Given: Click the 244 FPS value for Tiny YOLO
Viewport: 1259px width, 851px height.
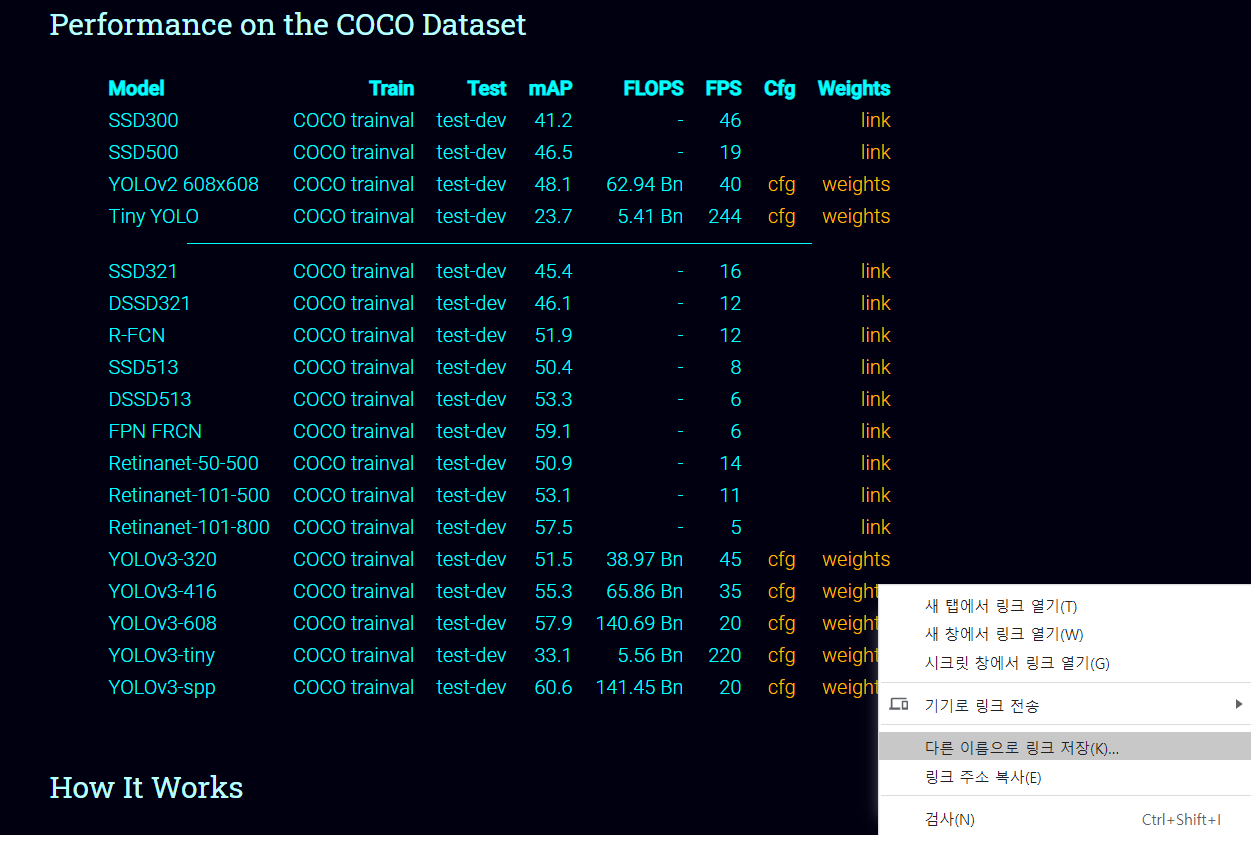Looking at the screenshot, I should click(x=725, y=216).
